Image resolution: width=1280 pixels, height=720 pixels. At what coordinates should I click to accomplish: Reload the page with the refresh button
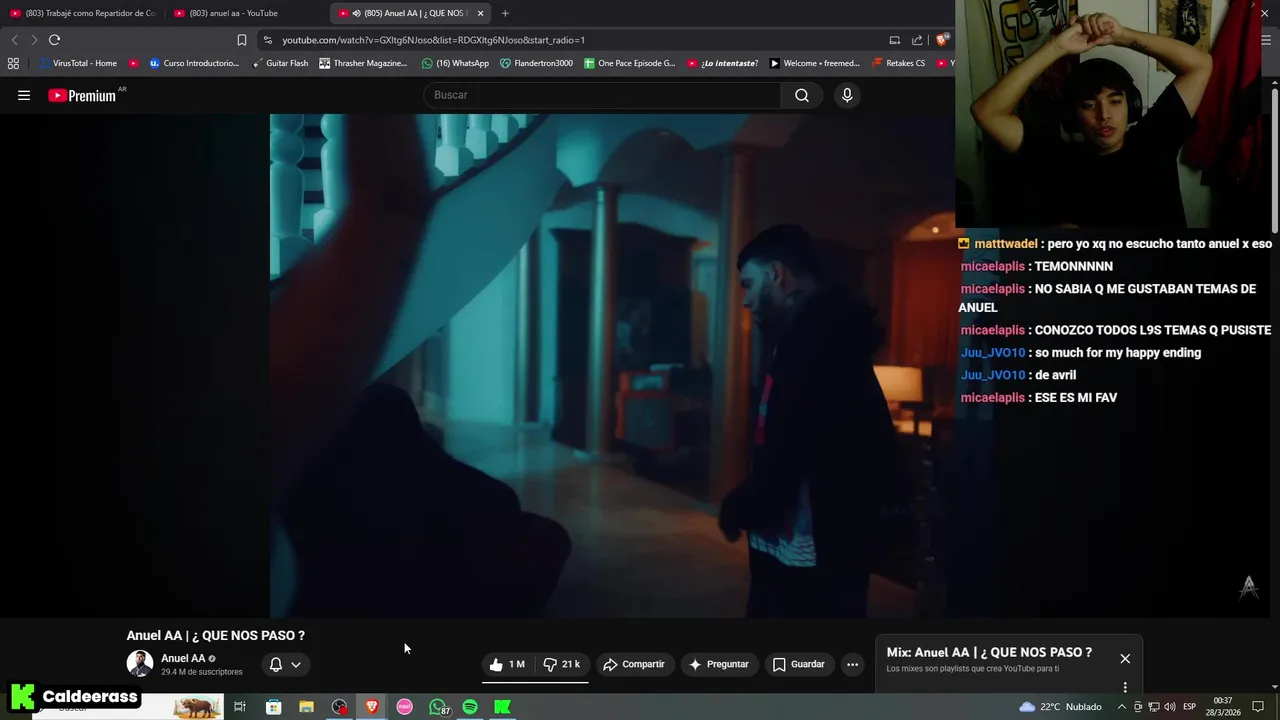[54, 40]
